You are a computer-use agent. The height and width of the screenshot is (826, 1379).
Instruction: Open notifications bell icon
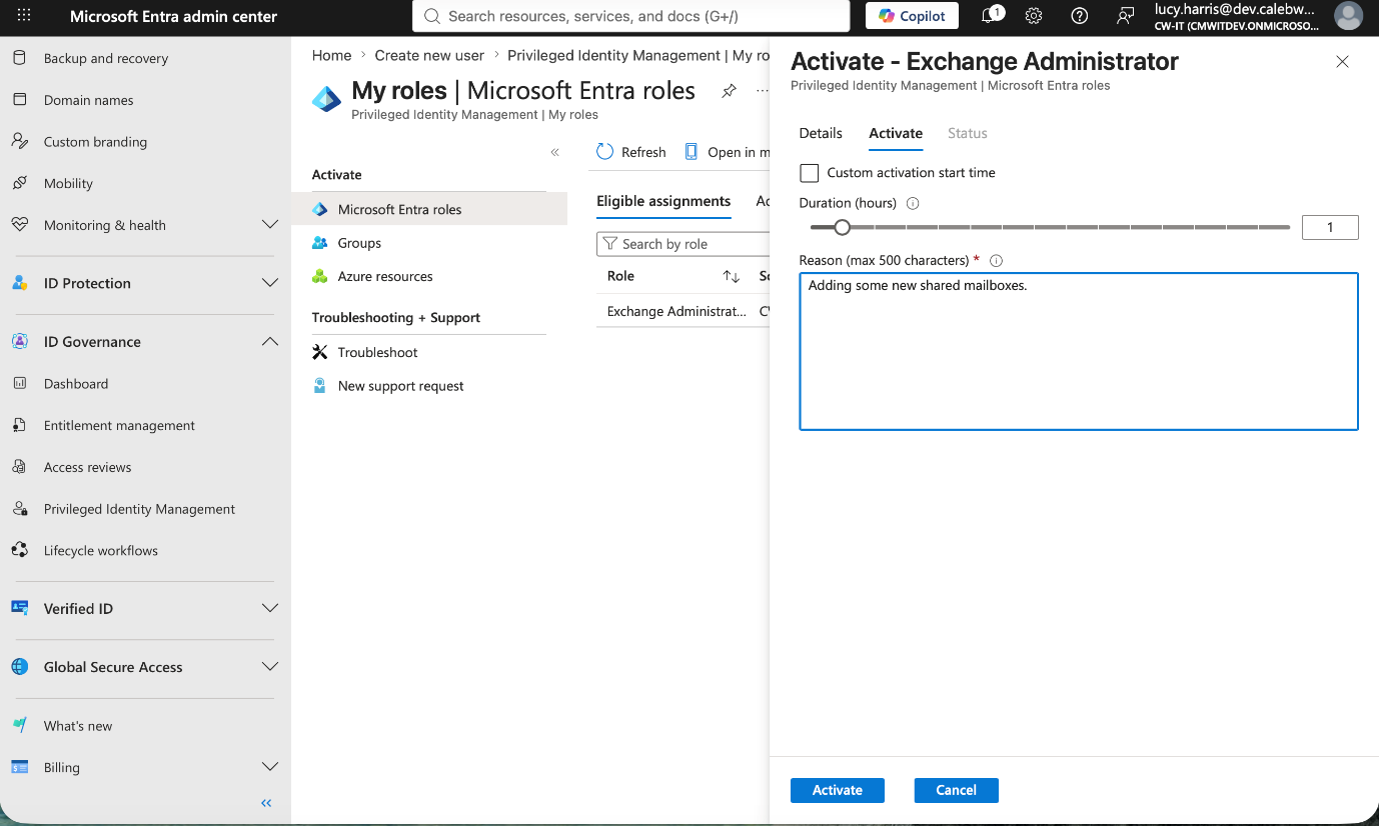tap(990, 16)
